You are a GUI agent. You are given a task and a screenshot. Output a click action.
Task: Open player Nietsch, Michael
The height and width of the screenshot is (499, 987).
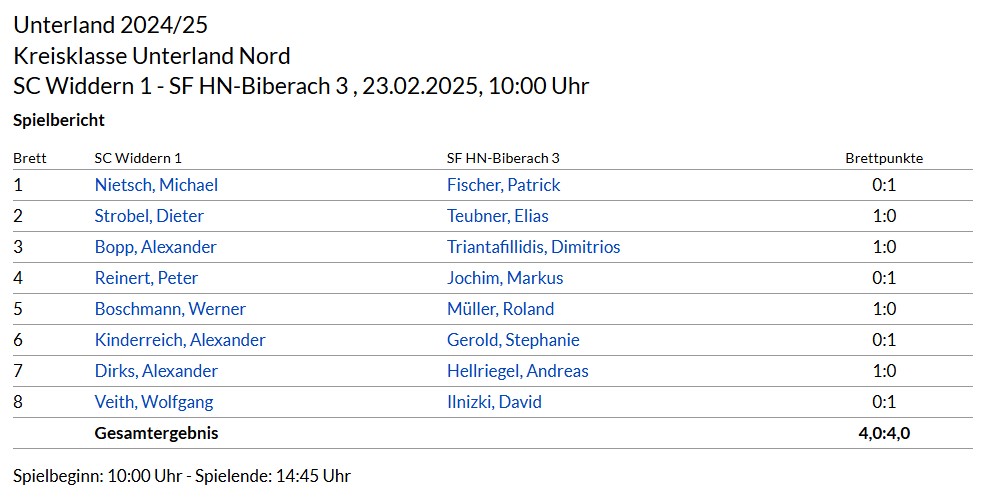click(156, 185)
